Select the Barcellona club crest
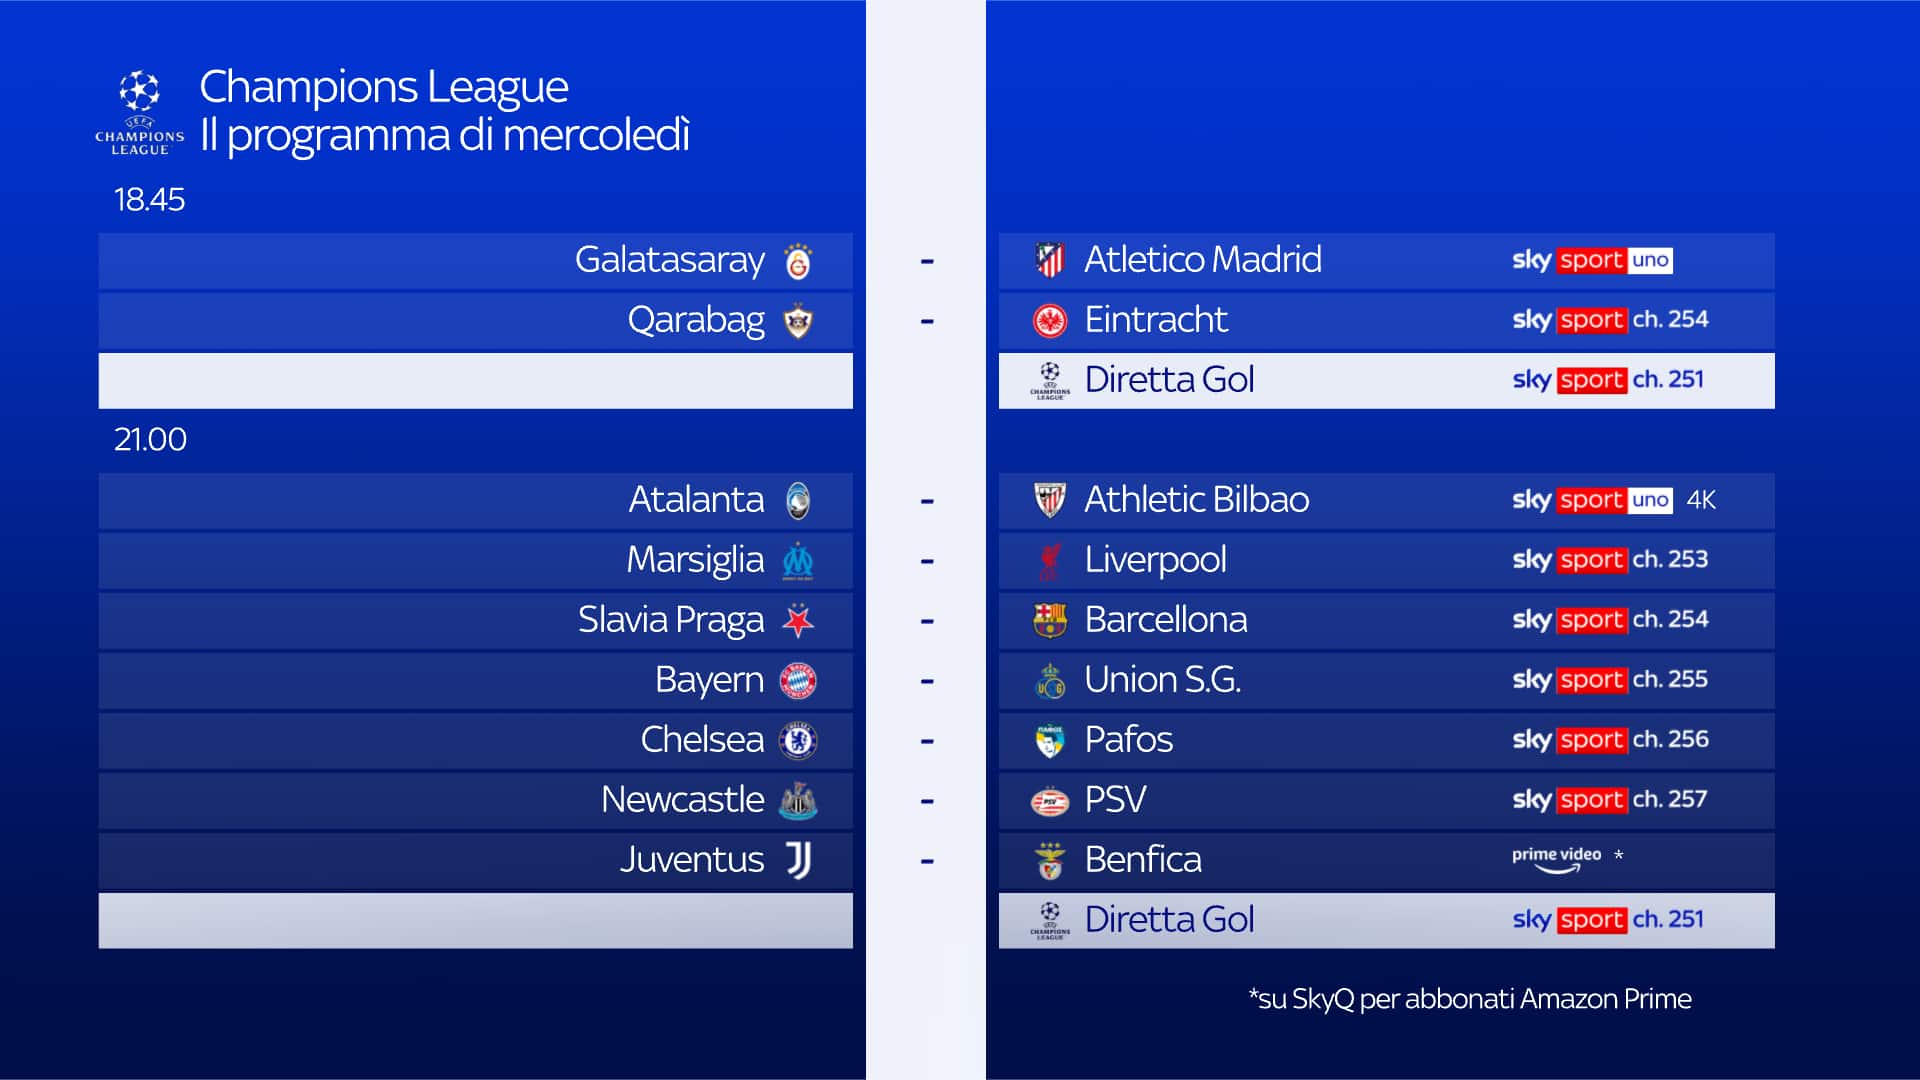This screenshot has height=1080, width=1920. (x=1050, y=621)
